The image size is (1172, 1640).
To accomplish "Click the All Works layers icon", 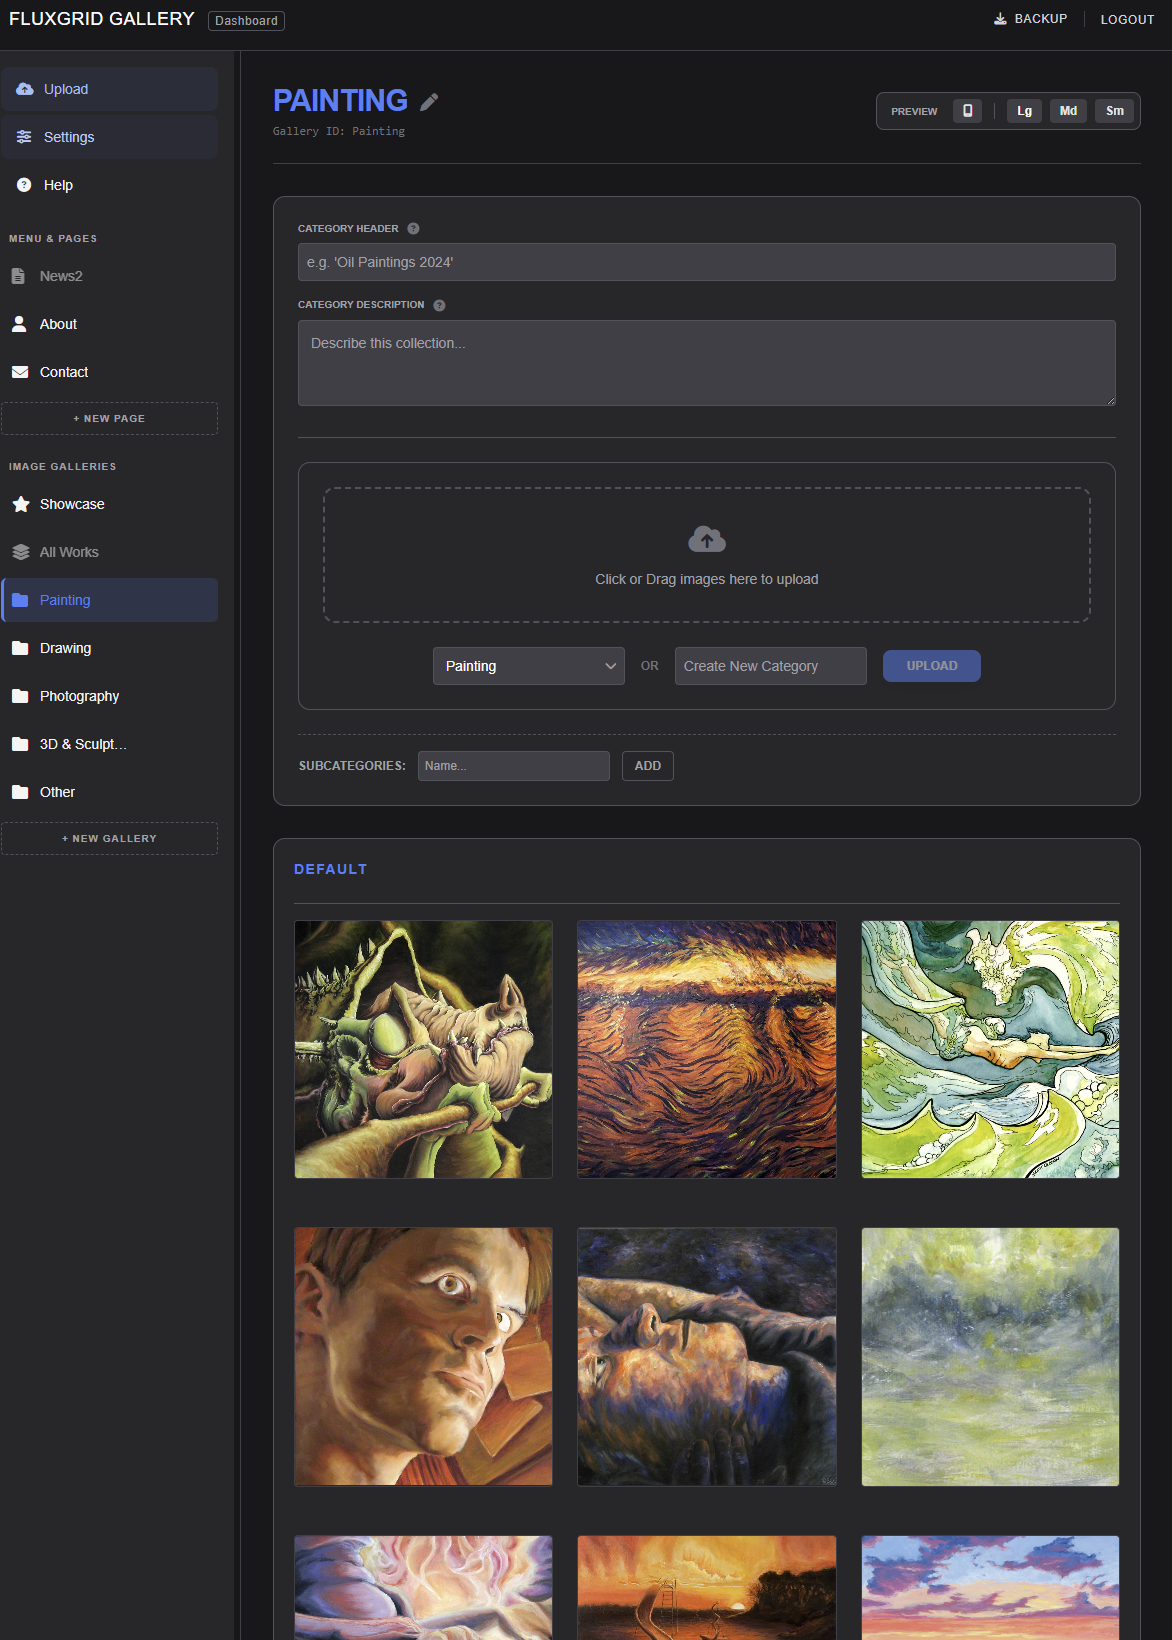I will (20, 552).
